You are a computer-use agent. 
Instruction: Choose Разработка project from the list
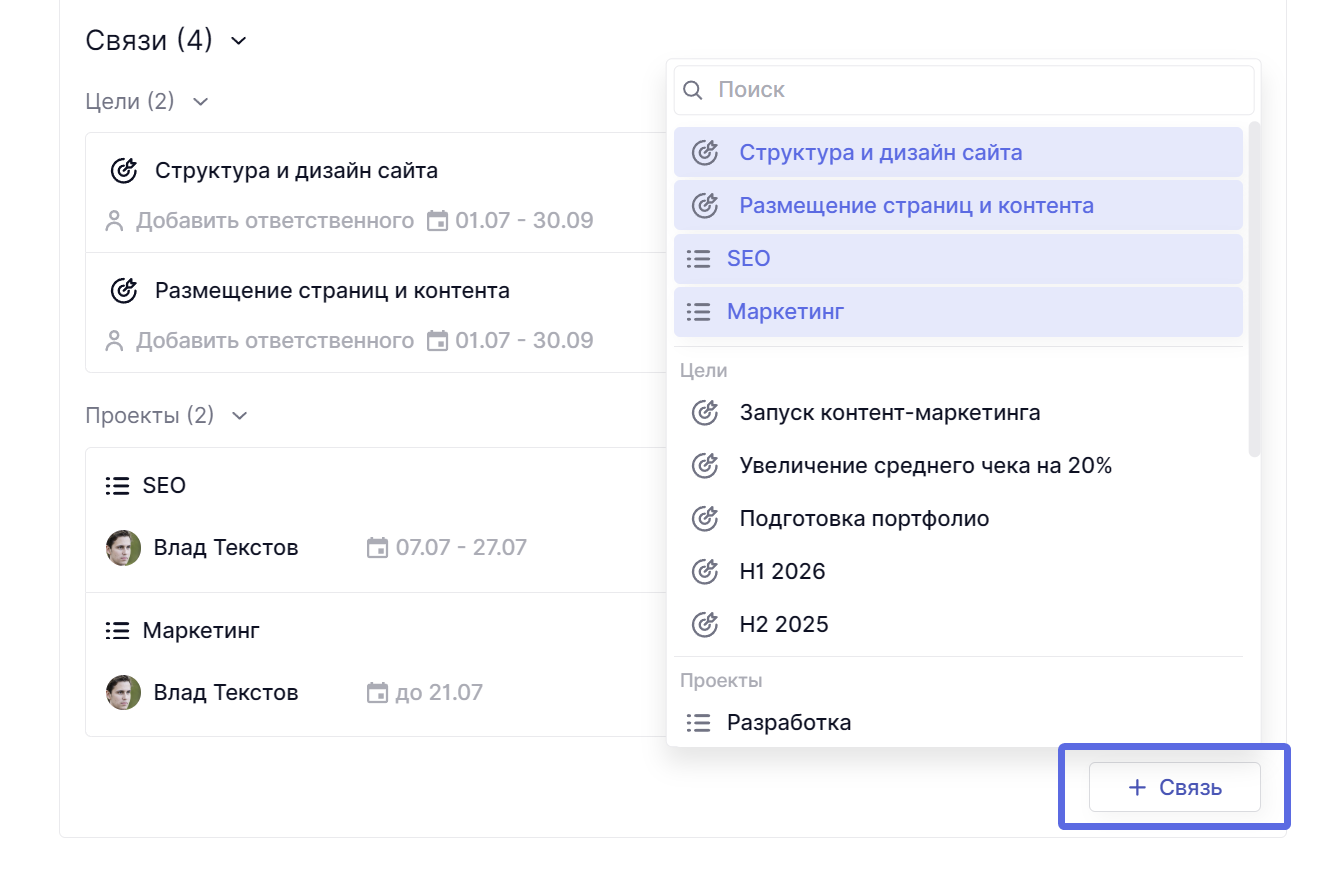point(788,722)
